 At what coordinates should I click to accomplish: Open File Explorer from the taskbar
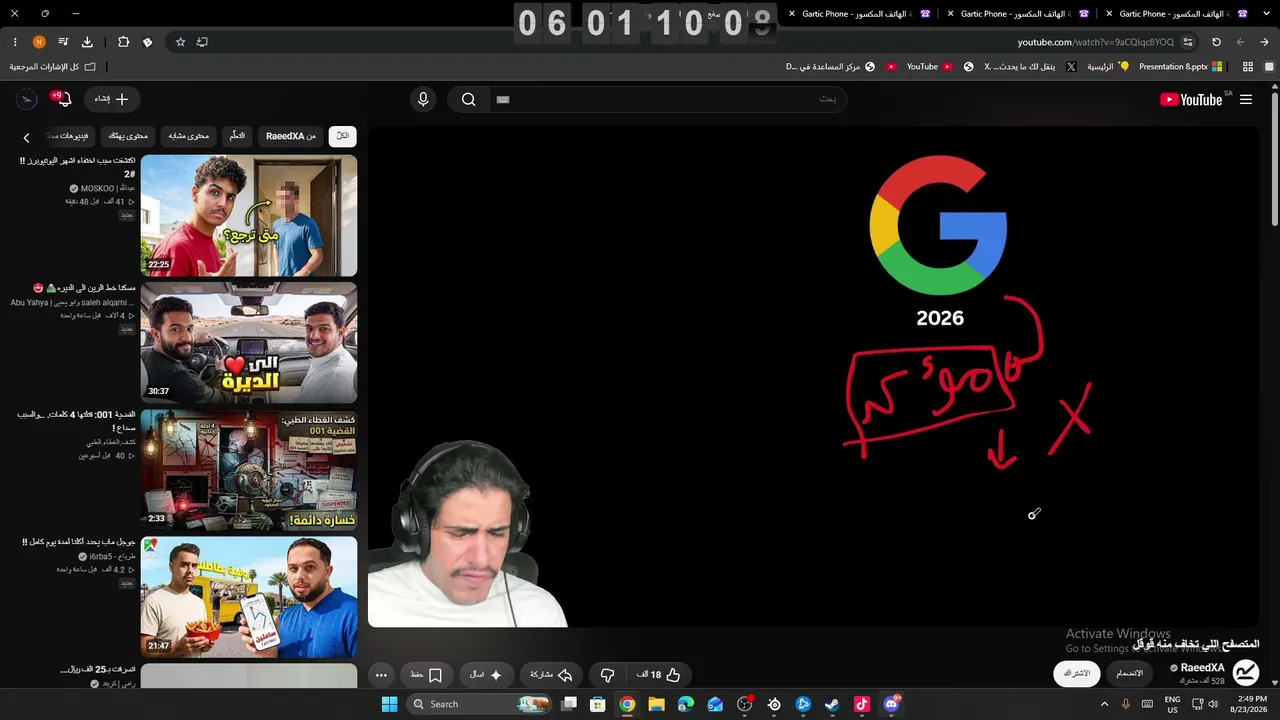(x=656, y=704)
